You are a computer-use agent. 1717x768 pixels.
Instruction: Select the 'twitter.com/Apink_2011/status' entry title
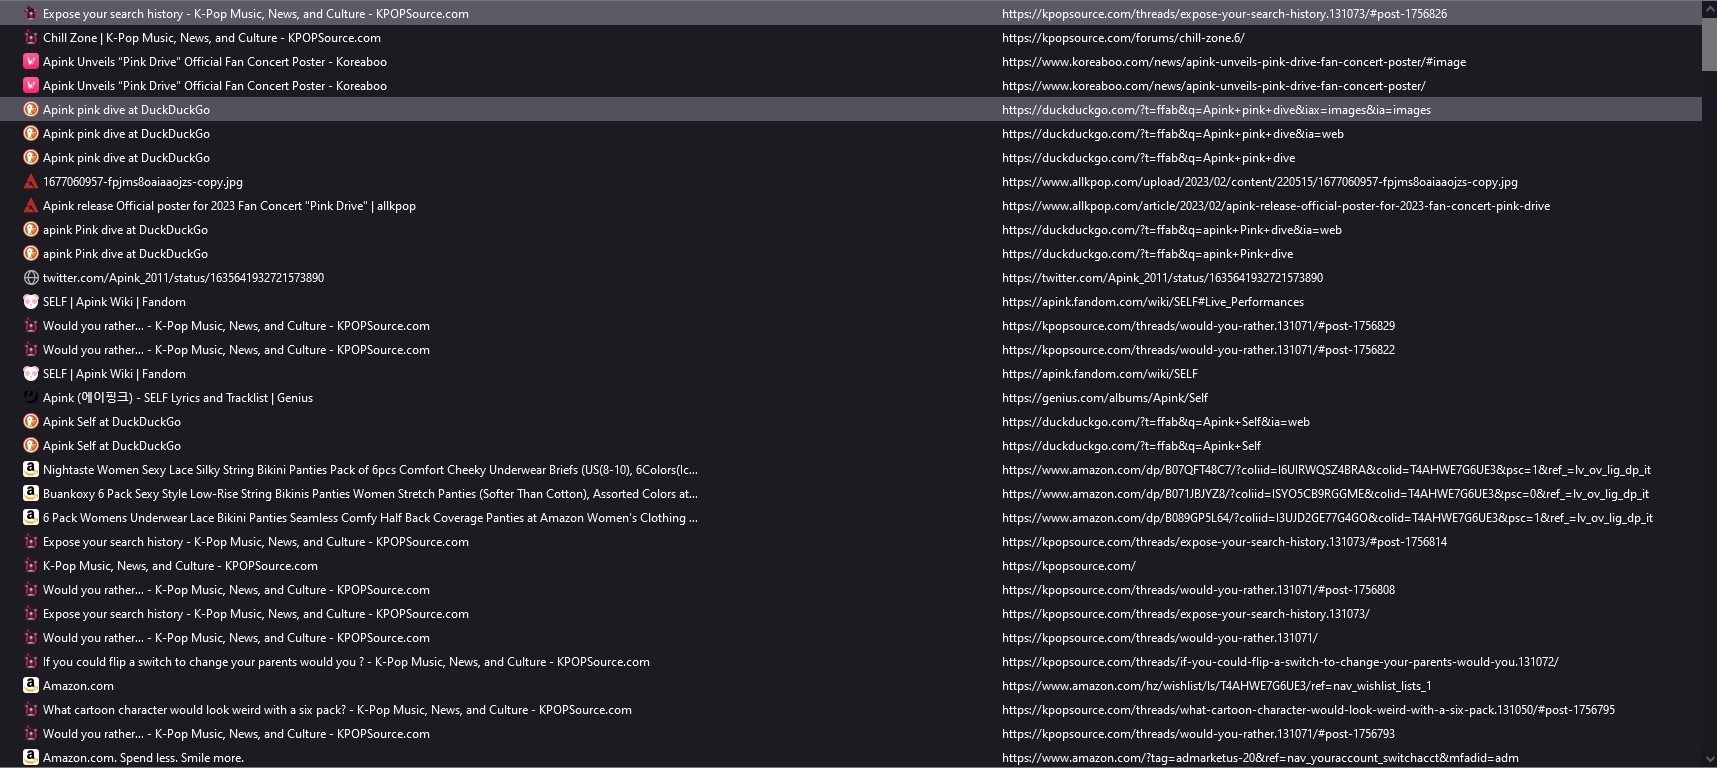click(x=183, y=278)
